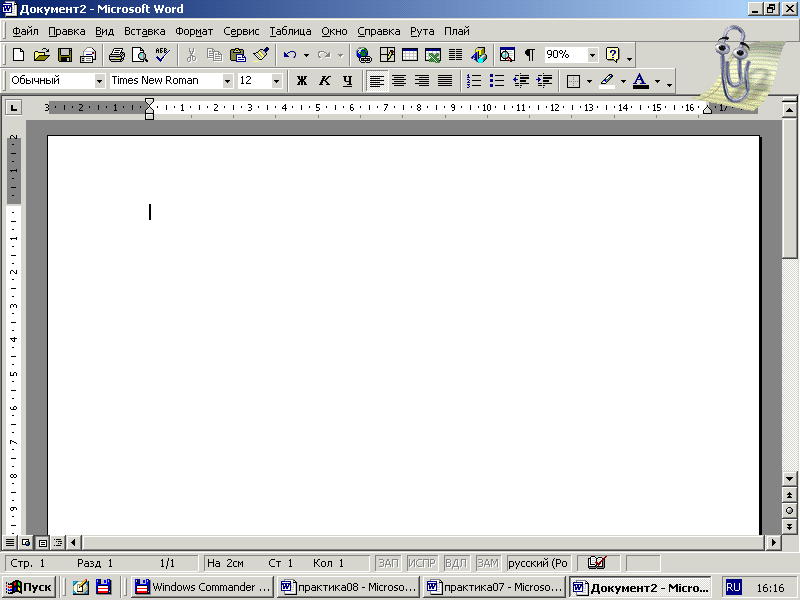Insert Excel worksheet icon

click(x=433, y=55)
